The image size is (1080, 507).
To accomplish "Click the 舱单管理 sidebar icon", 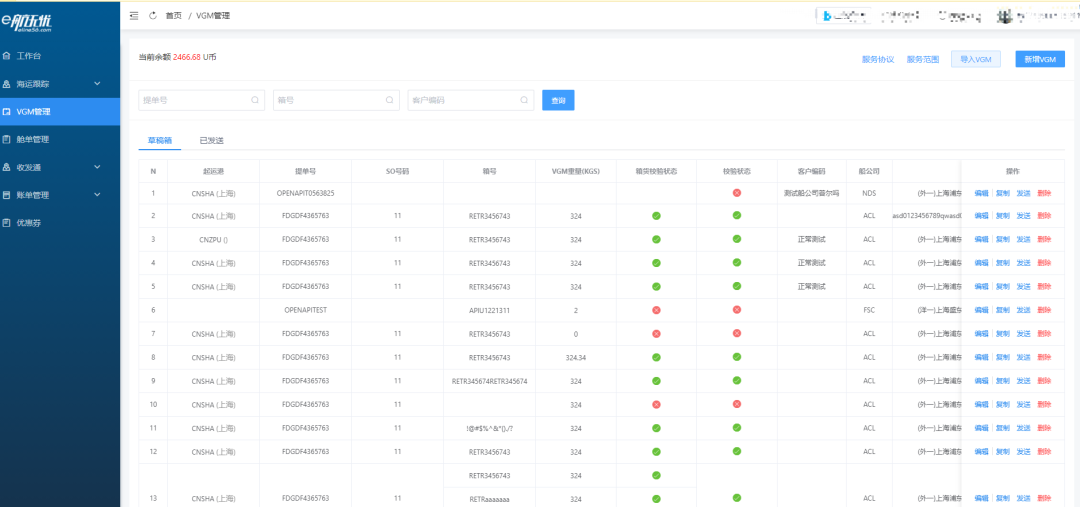I will click(x=7, y=139).
